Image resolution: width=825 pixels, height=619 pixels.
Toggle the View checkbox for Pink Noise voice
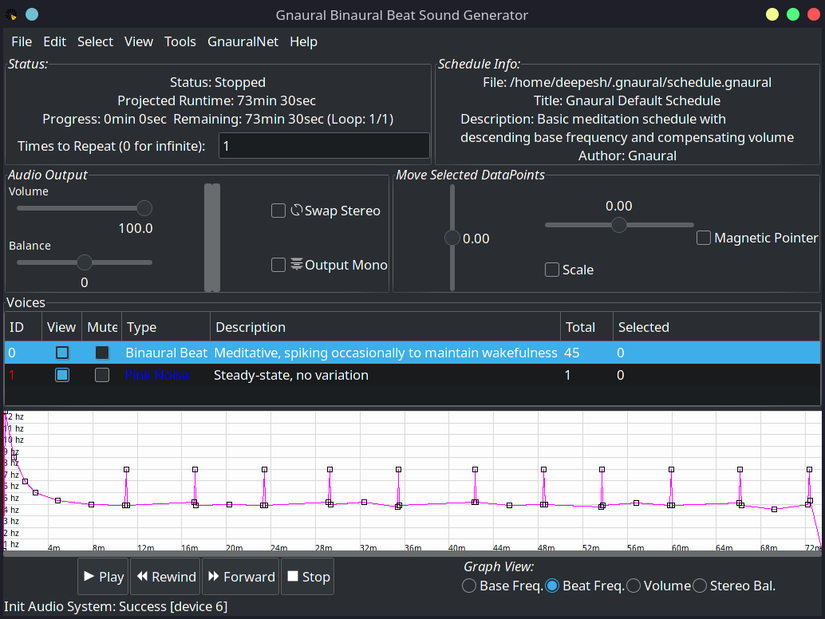click(x=62, y=374)
